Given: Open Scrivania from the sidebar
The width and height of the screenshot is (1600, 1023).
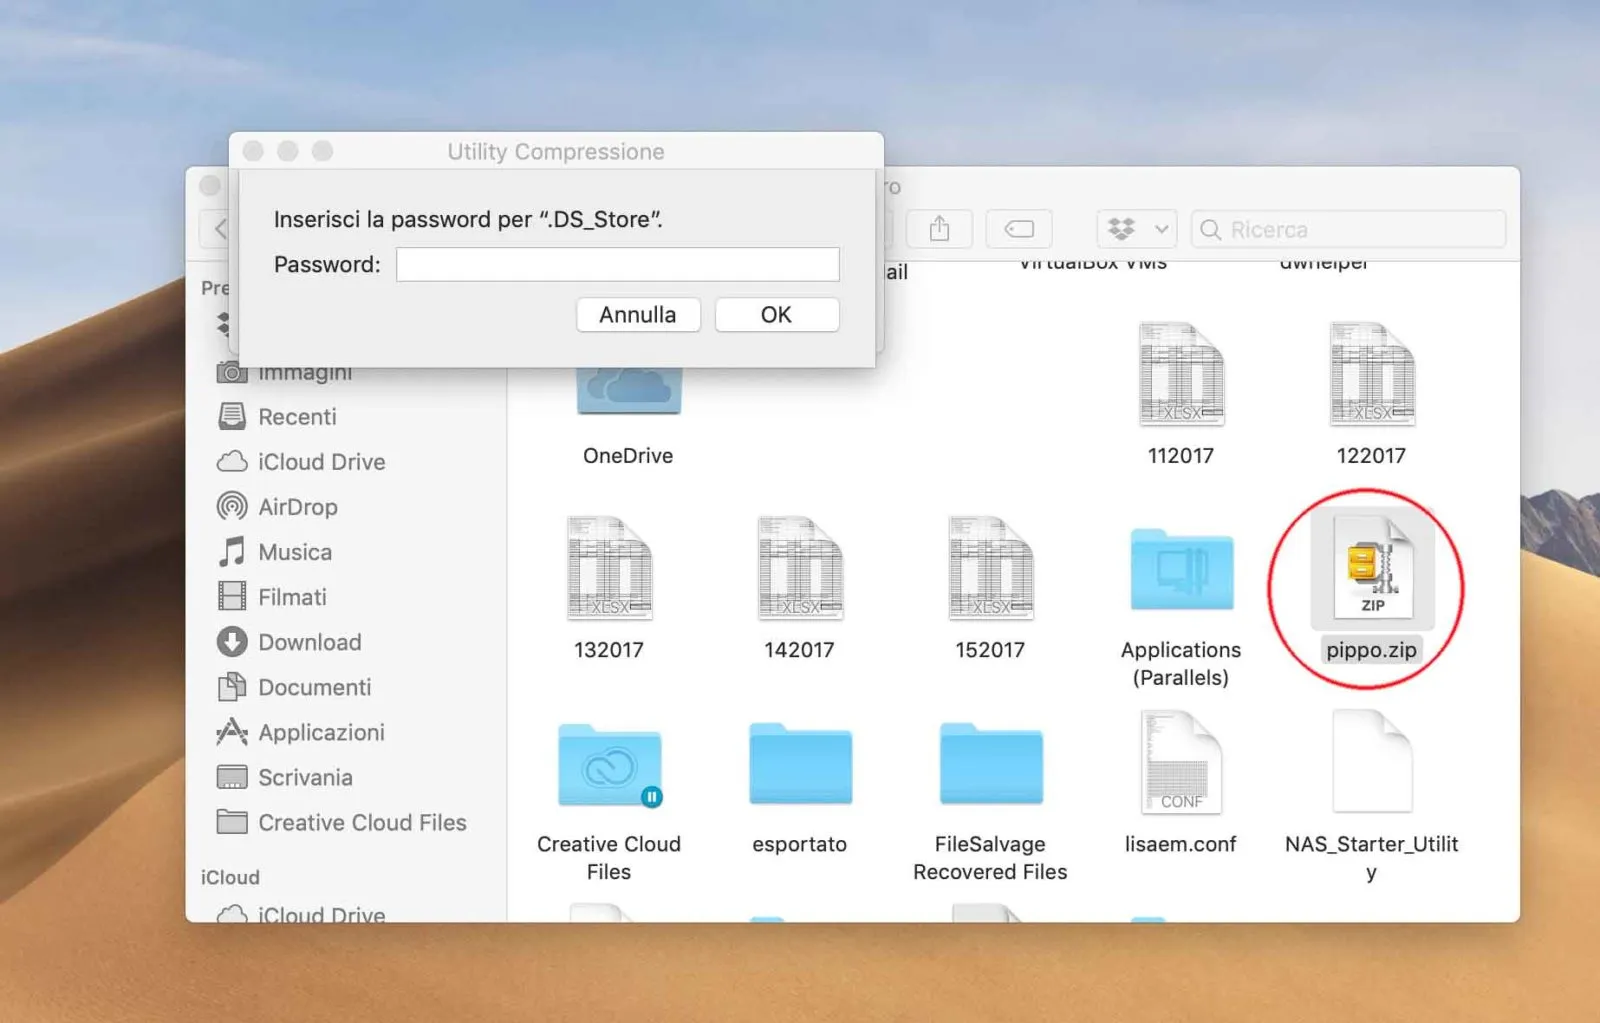Looking at the screenshot, I should (x=305, y=777).
